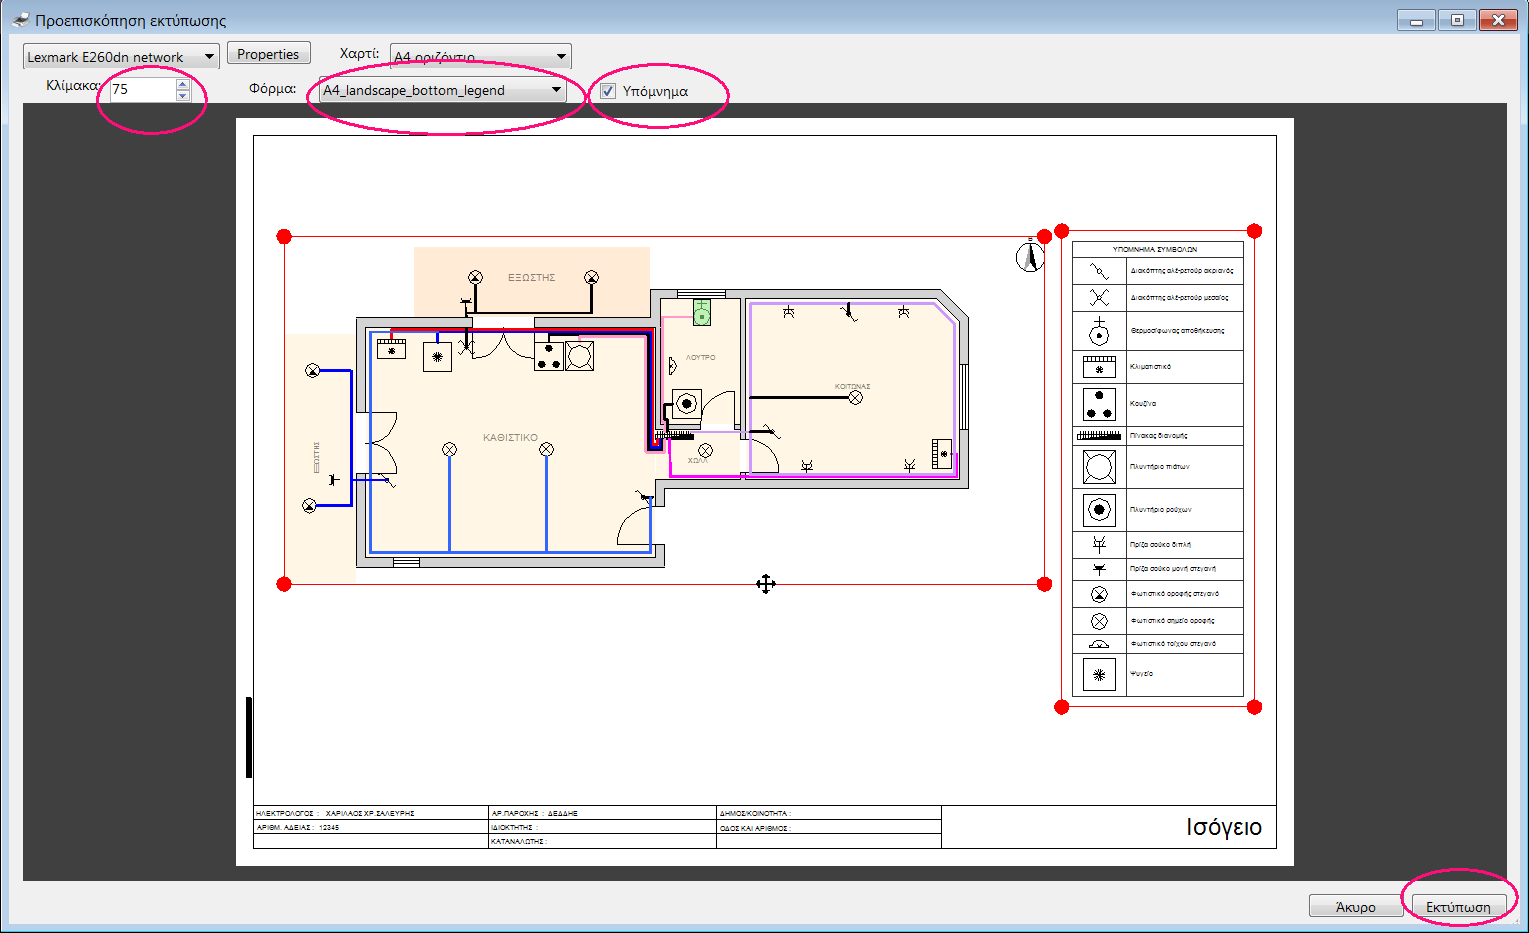Image resolution: width=1529 pixels, height=933 pixels.
Task: Click the Ισόγειο title text in title block
Action: 1223,828
